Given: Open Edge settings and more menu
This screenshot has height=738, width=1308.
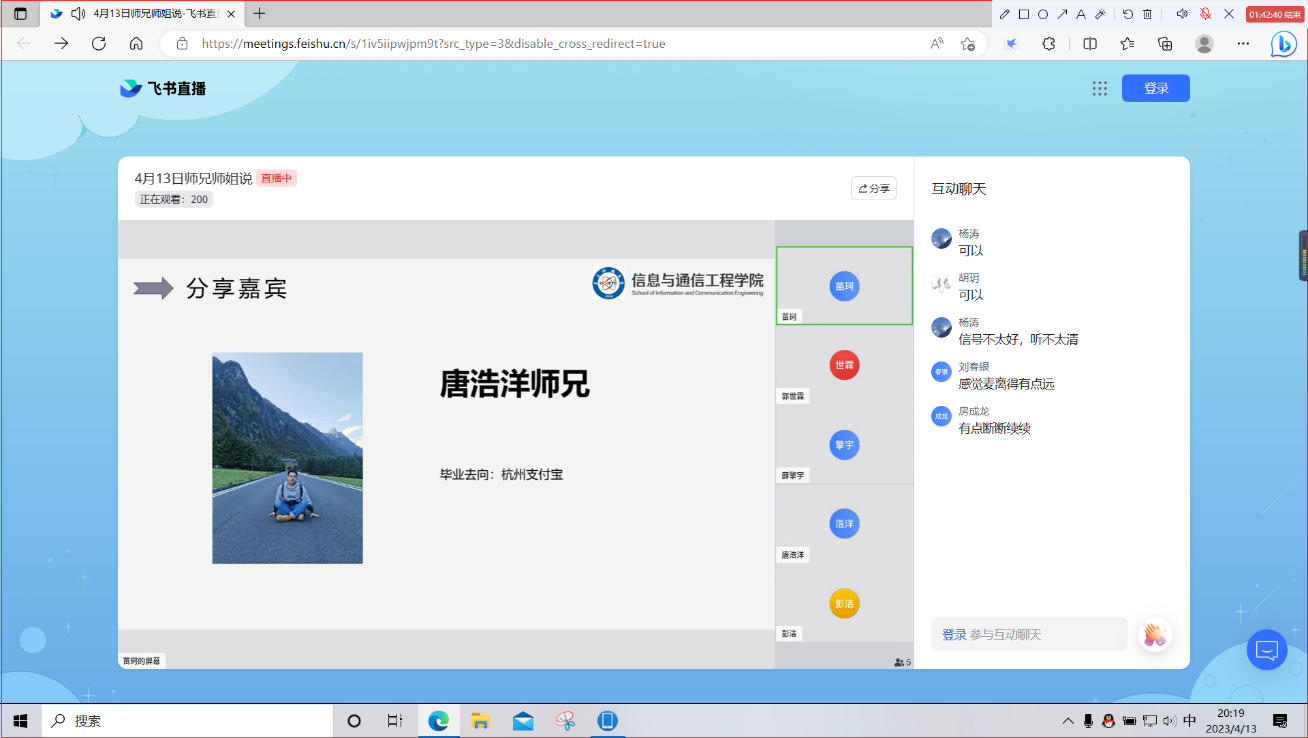Looking at the screenshot, I should [x=1243, y=43].
